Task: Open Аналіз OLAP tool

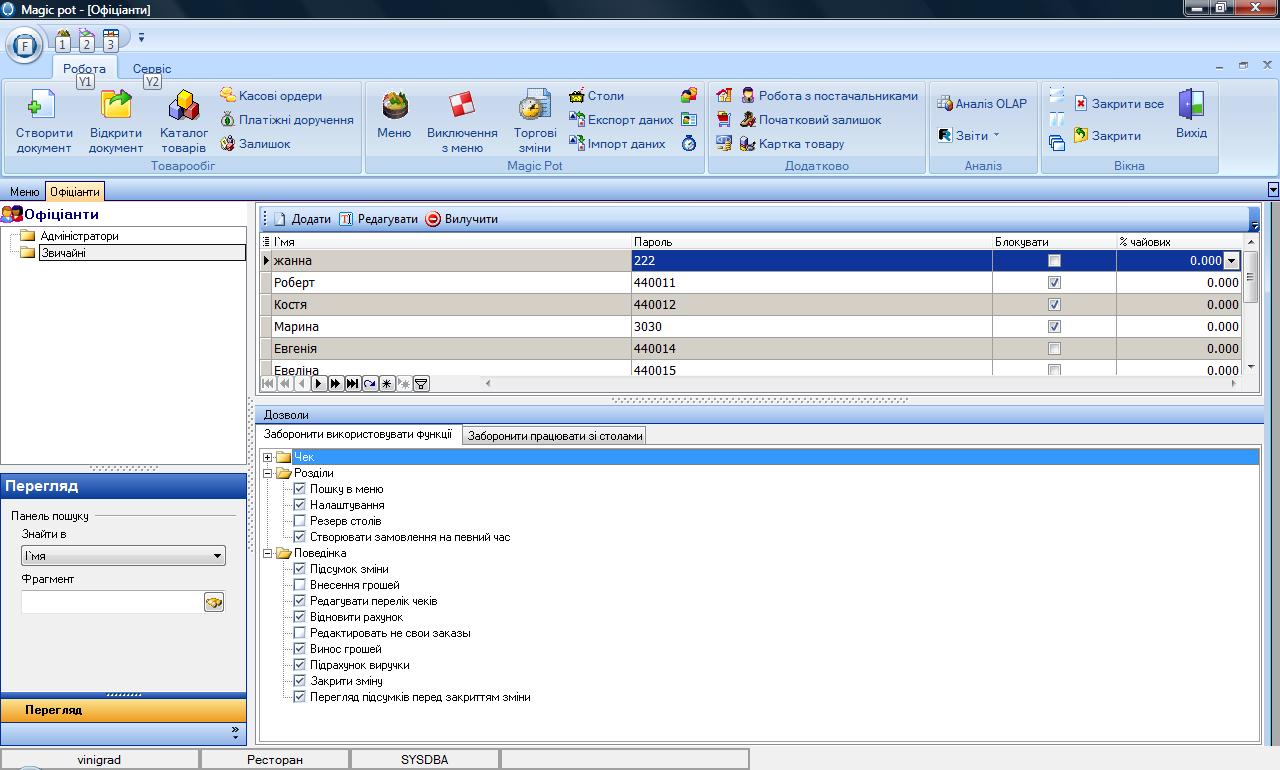Action: [981, 104]
